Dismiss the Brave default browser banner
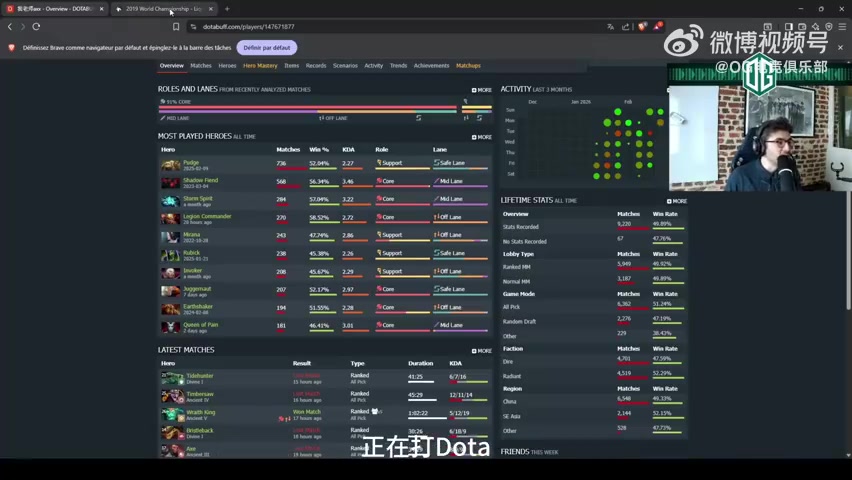The height and width of the screenshot is (480, 852). [840, 48]
